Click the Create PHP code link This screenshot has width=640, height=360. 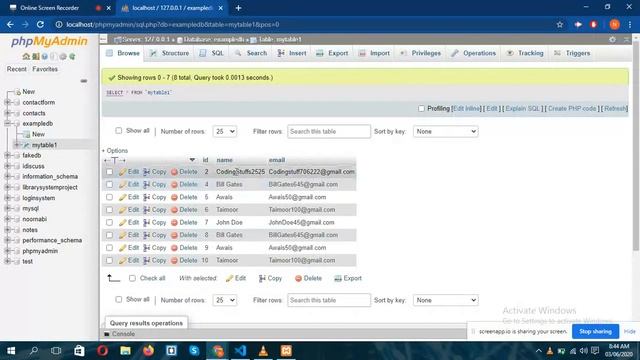(572, 109)
